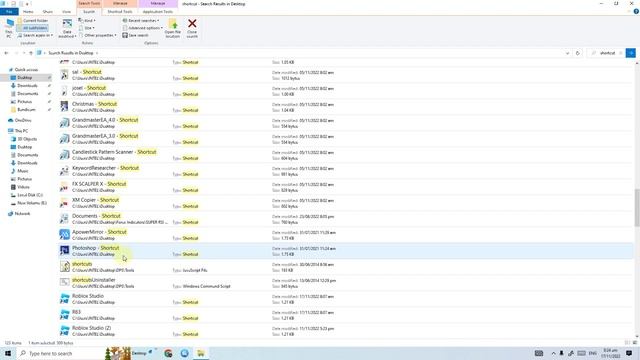Expand the Advanced options dropdown
Image resolution: width=640 pixels, height=360 pixels.
pyautogui.click(x=142, y=28)
